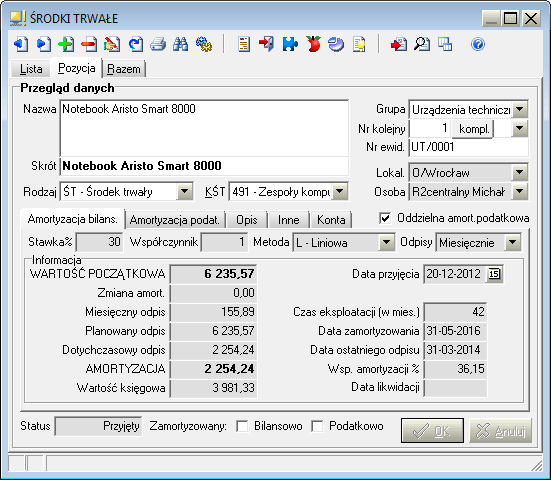The height and width of the screenshot is (480, 551).
Task: Click the blue puzzle piece icon
Action: (290, 45)
